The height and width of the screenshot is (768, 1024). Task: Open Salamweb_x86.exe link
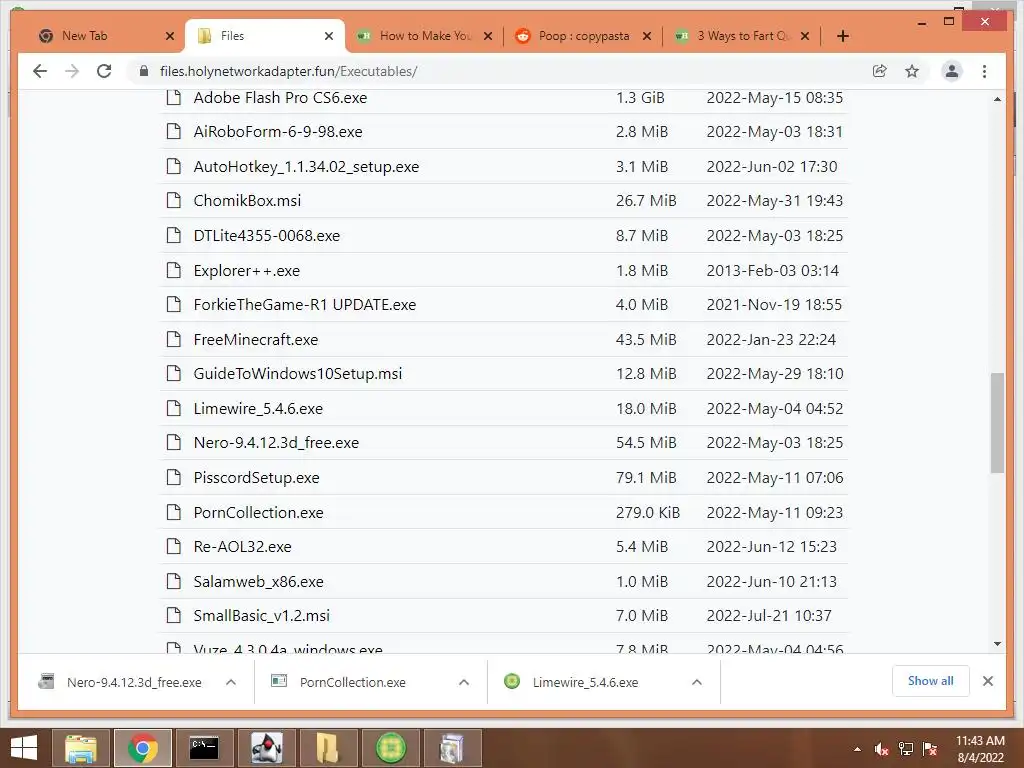click(258, 581)
